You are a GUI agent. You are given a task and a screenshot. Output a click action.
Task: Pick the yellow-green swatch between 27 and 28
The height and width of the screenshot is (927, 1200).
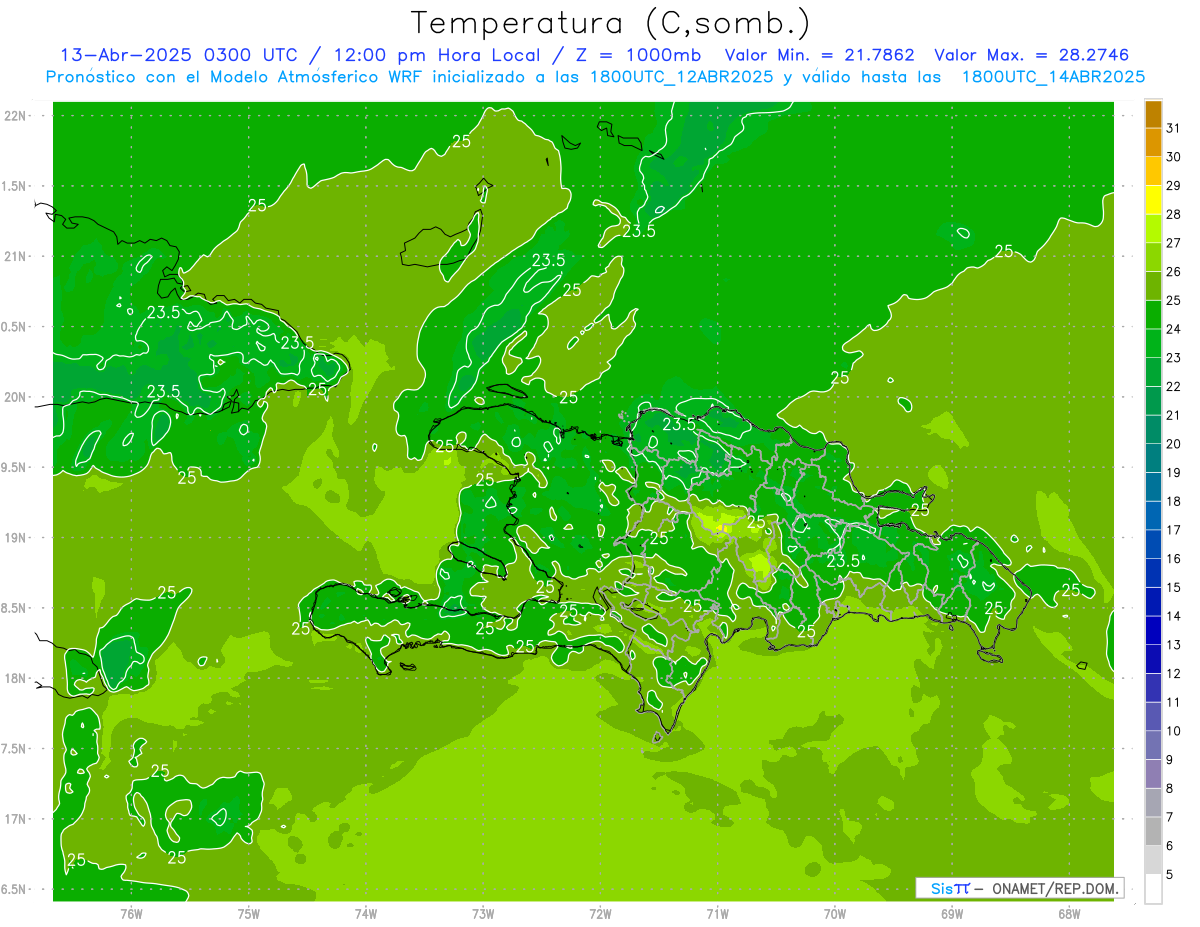[x=1153, y=229]
